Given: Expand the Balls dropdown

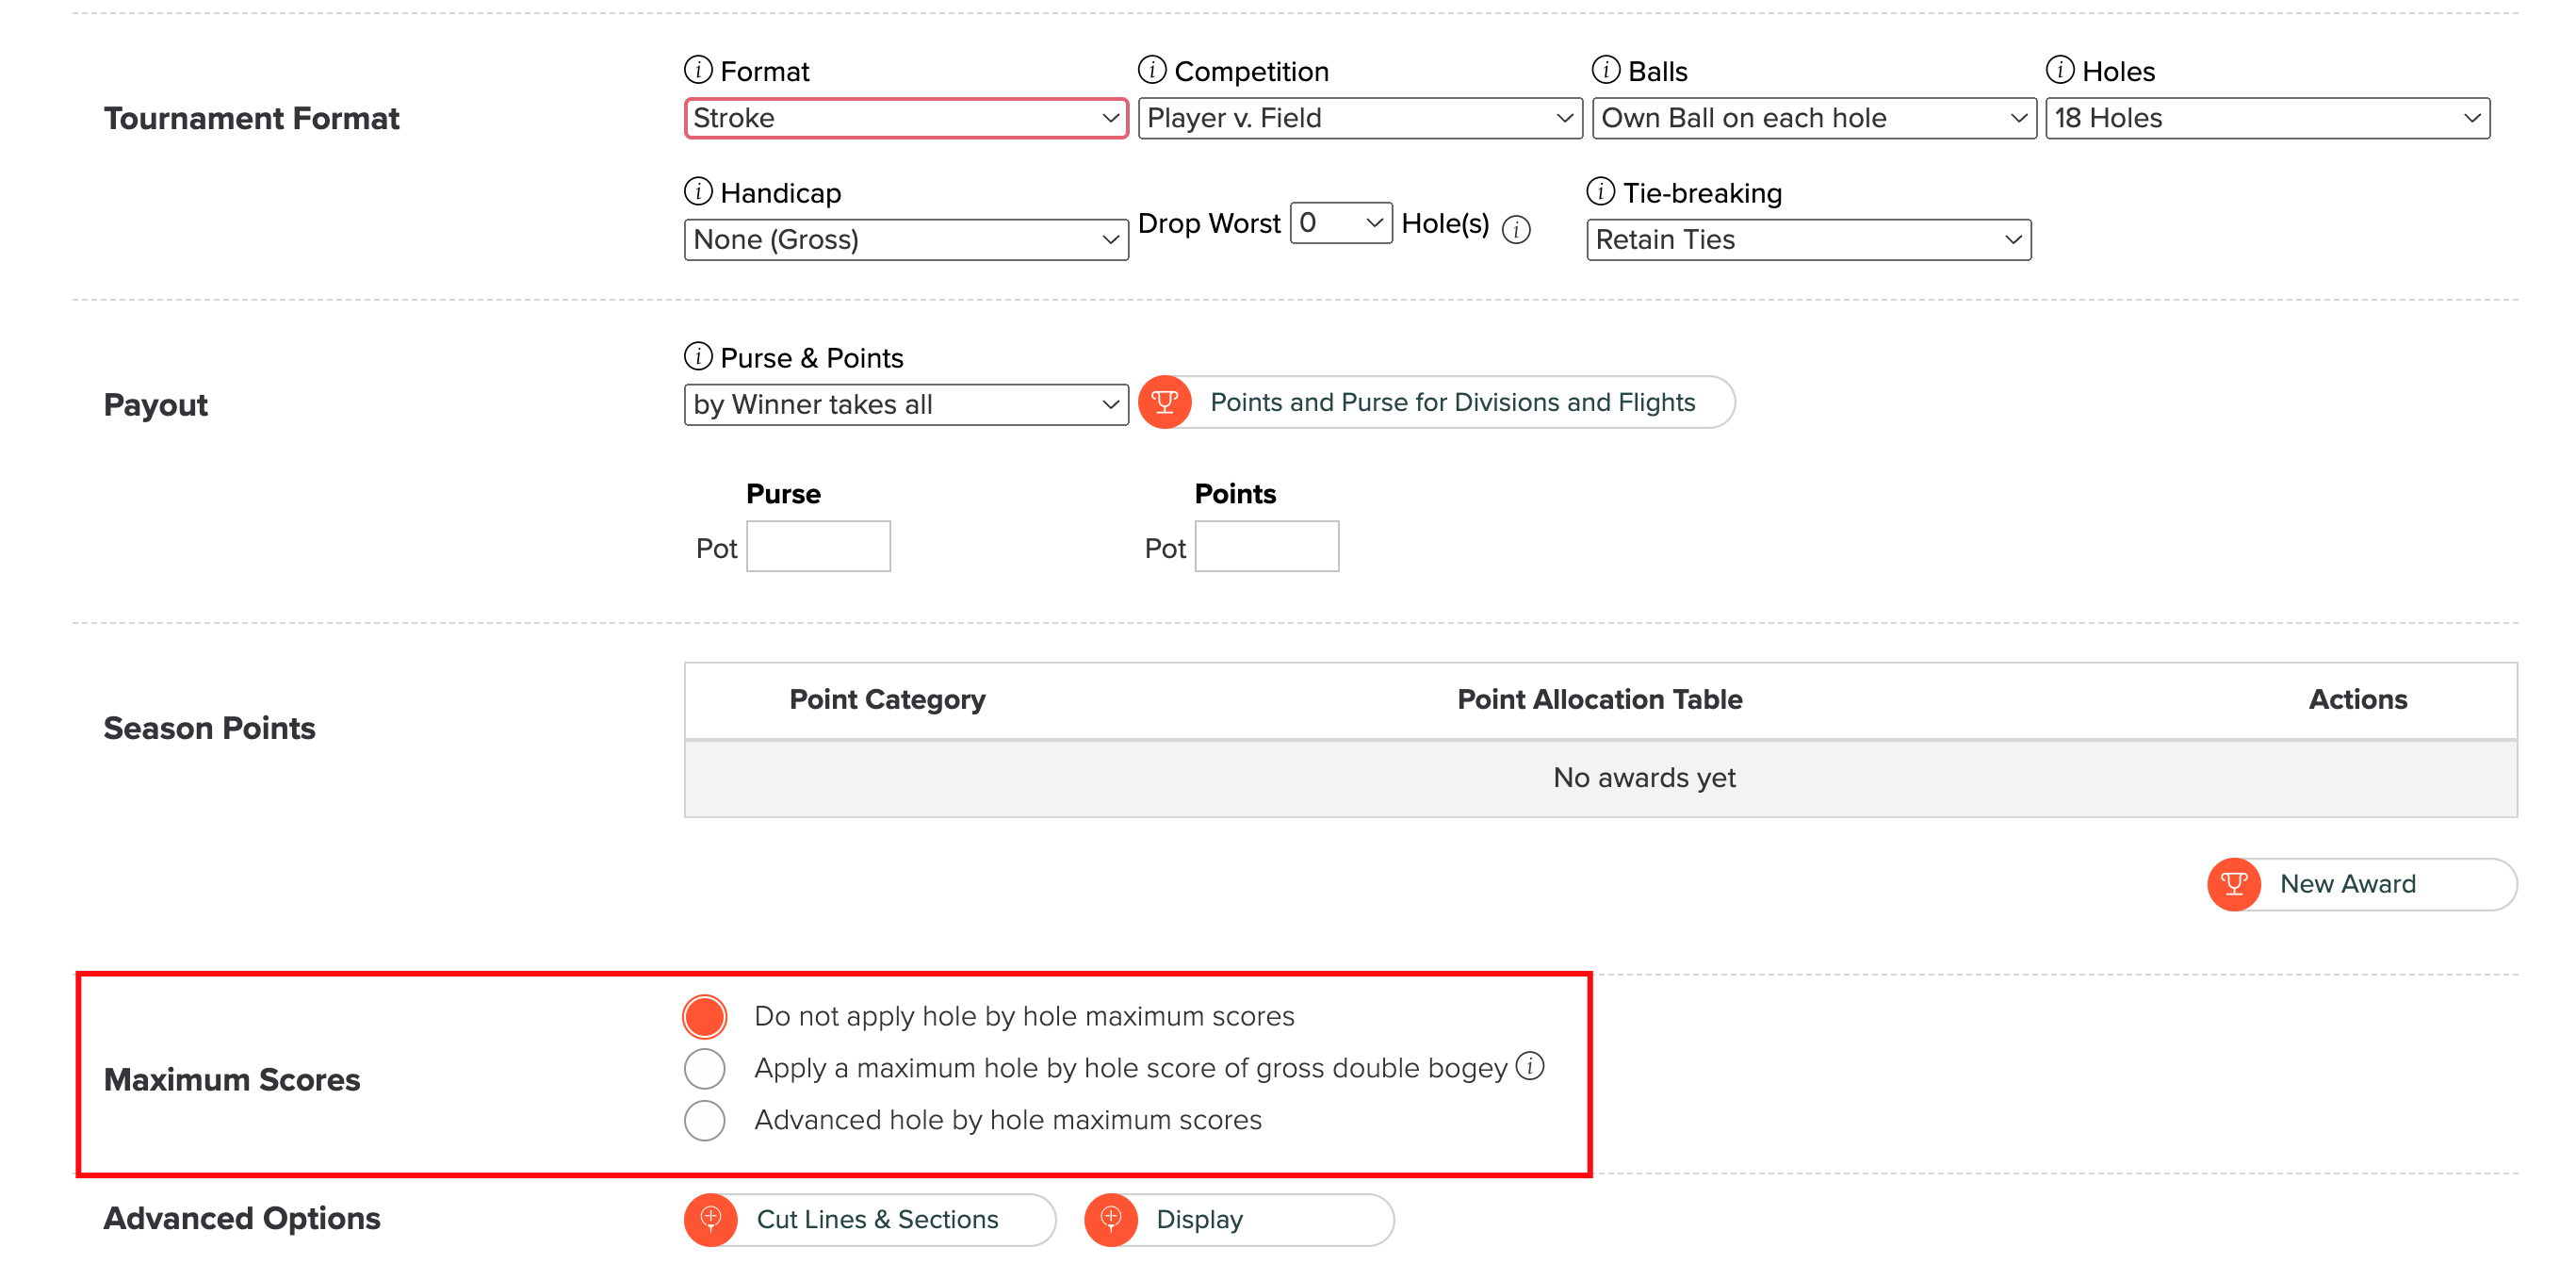Looking at the screenshot, I should [1814, 118].
